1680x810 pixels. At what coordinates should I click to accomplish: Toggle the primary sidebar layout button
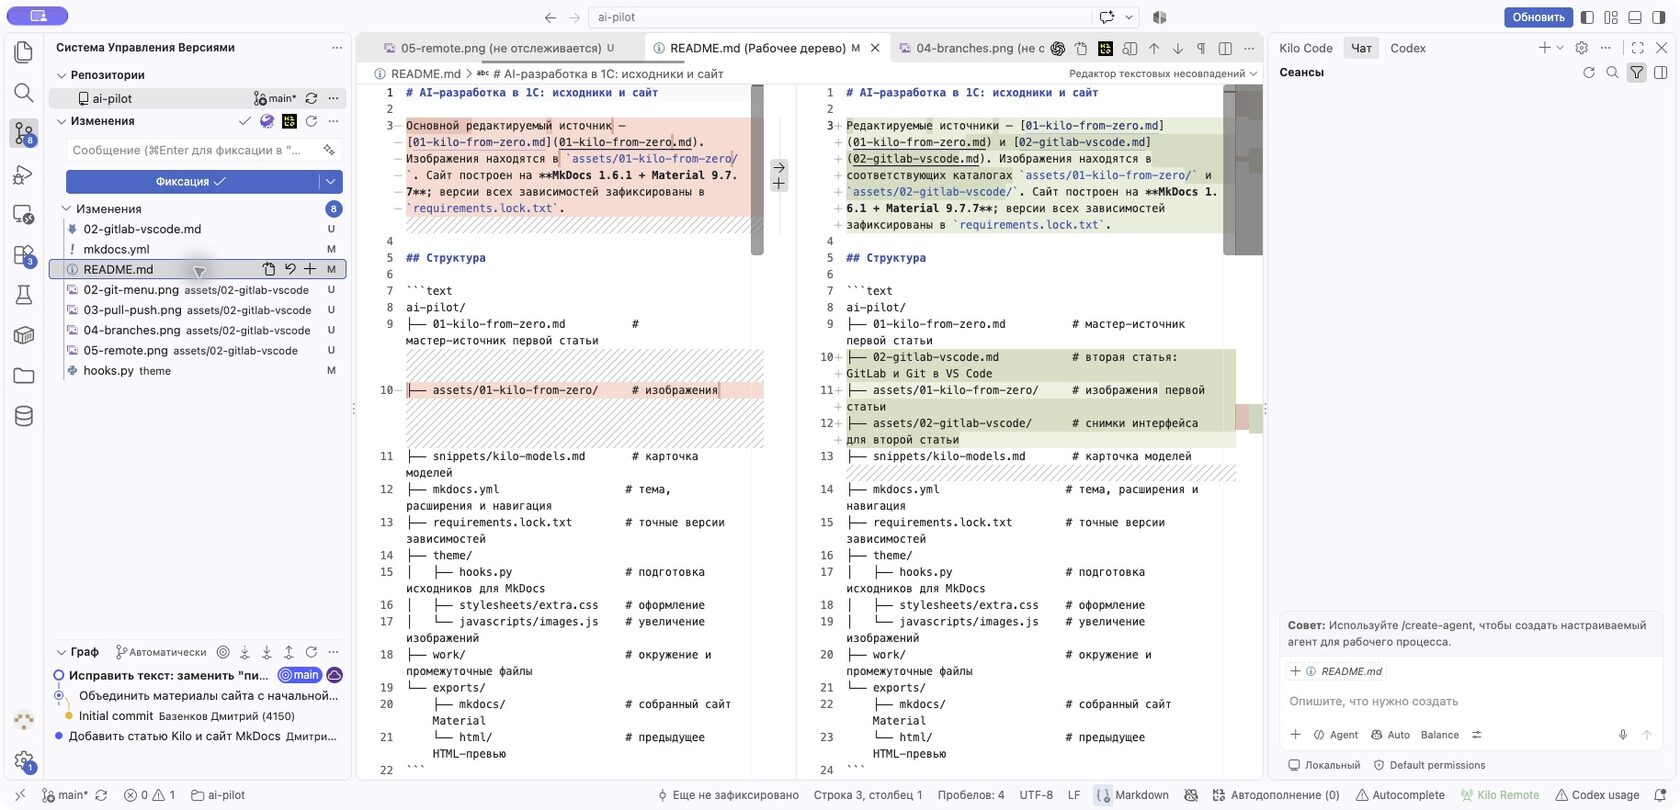pyautogui.click(x=1587, y=17)
